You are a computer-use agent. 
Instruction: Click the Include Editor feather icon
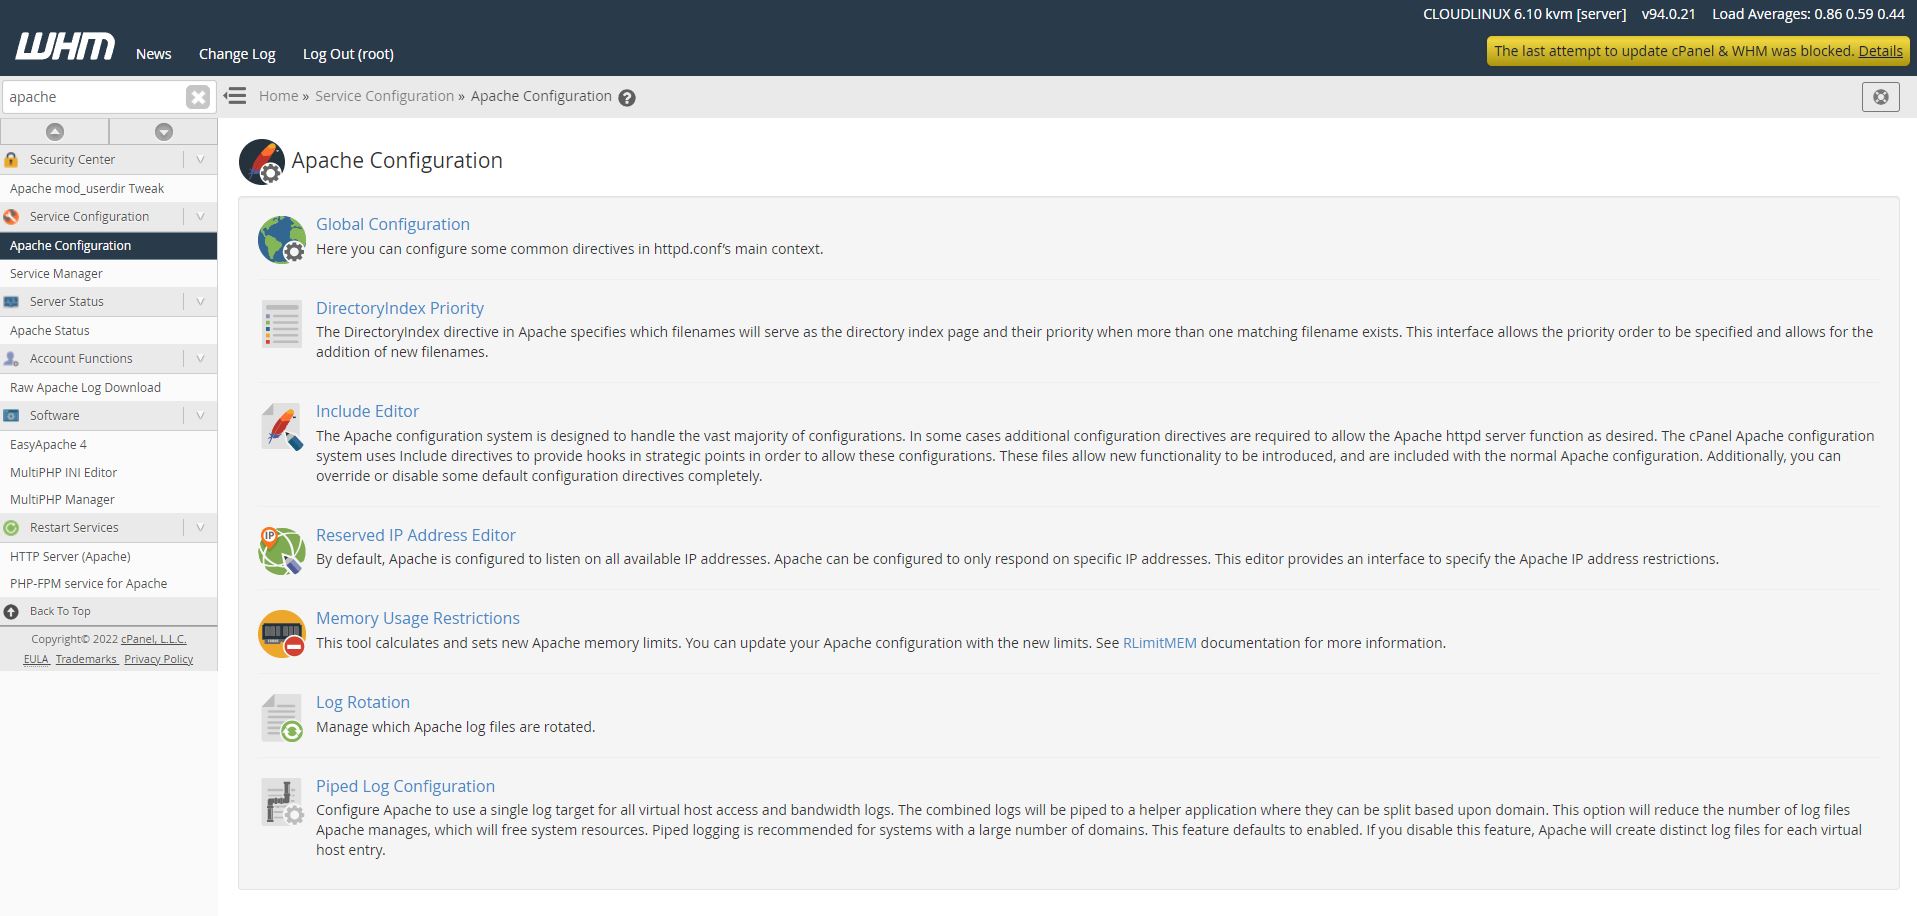[x=281, y=427]
